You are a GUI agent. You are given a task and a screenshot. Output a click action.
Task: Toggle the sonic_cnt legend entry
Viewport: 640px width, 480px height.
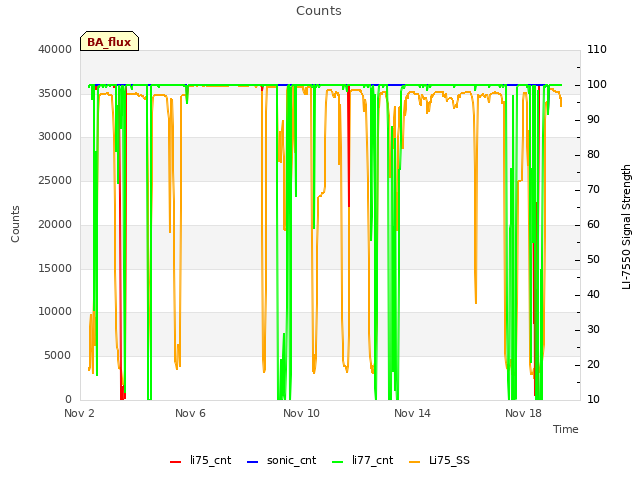point(282,460)
